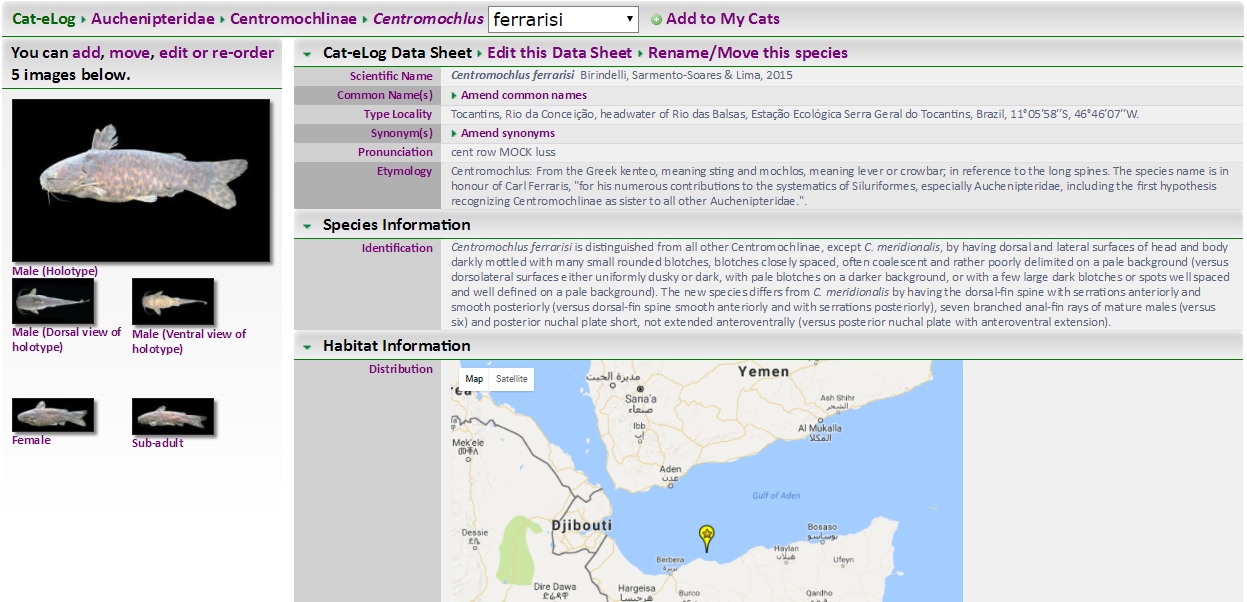Open Centromochlus genus breadcrumb
This screenshot has width=1247, height=602.
pos(428,19)
